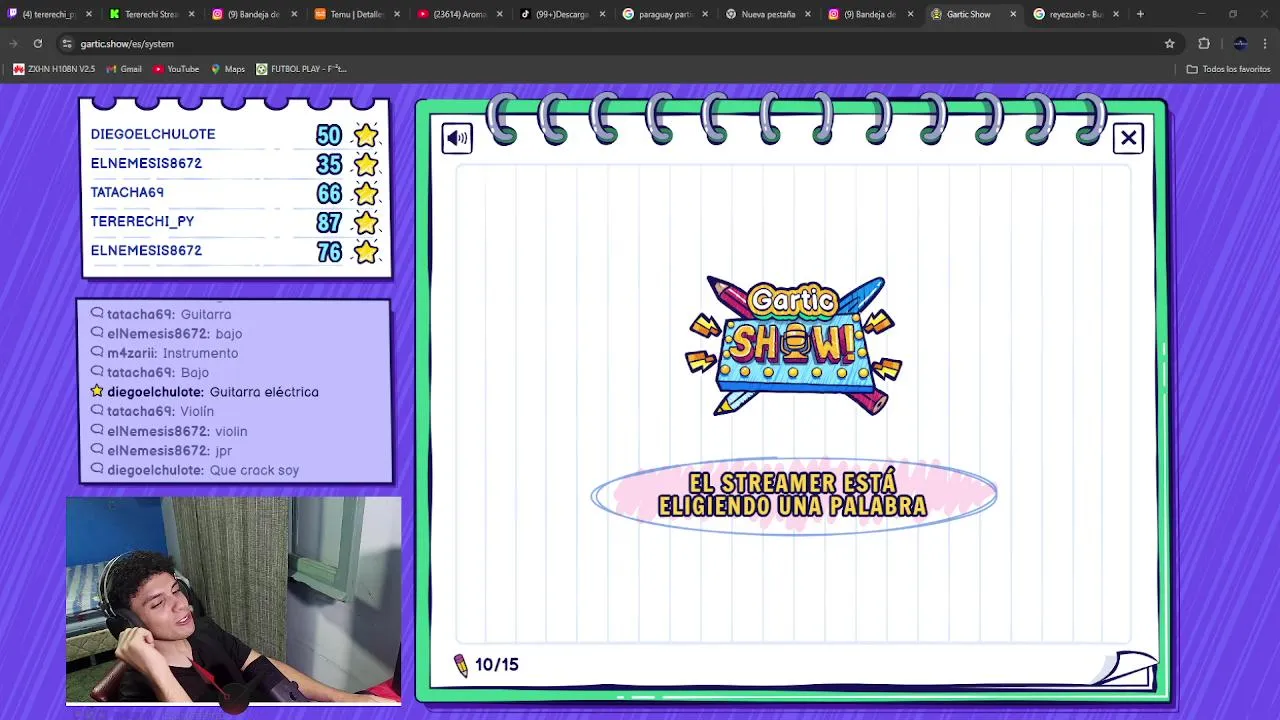
Task: Bookmark this page with the star icon
Action: [x=1169, y=44]
